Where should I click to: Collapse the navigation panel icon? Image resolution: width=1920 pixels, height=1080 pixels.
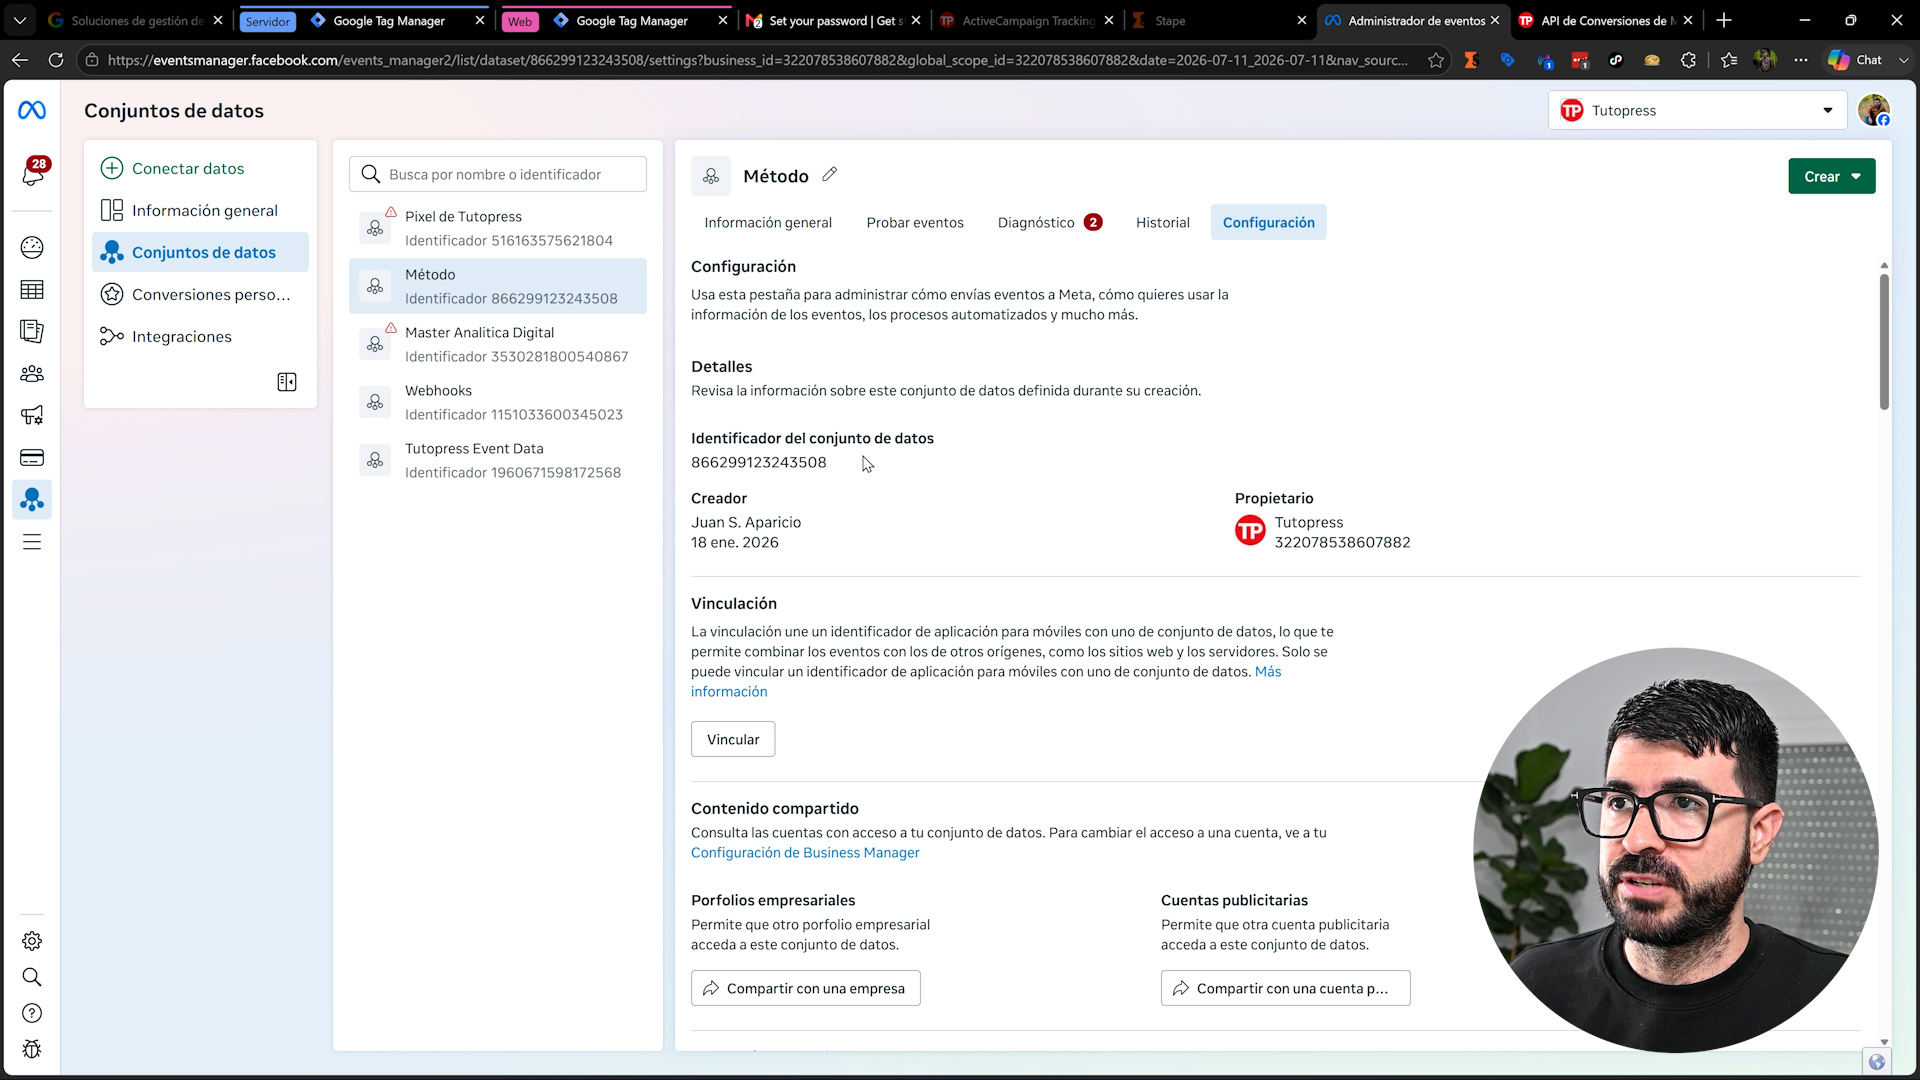point(287,382)
